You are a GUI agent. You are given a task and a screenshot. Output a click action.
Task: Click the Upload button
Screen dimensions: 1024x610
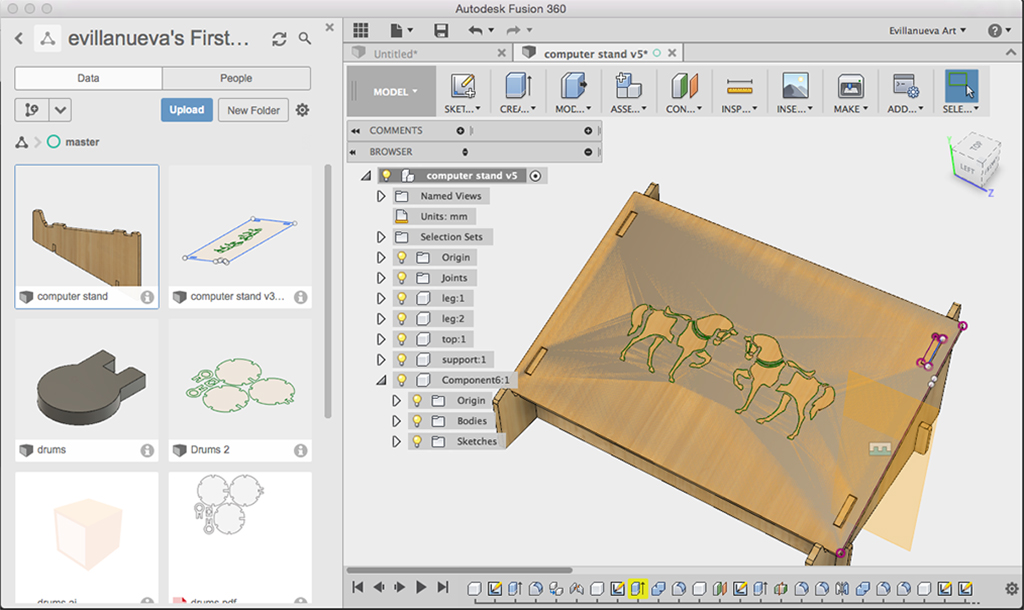tap(187, 110)
